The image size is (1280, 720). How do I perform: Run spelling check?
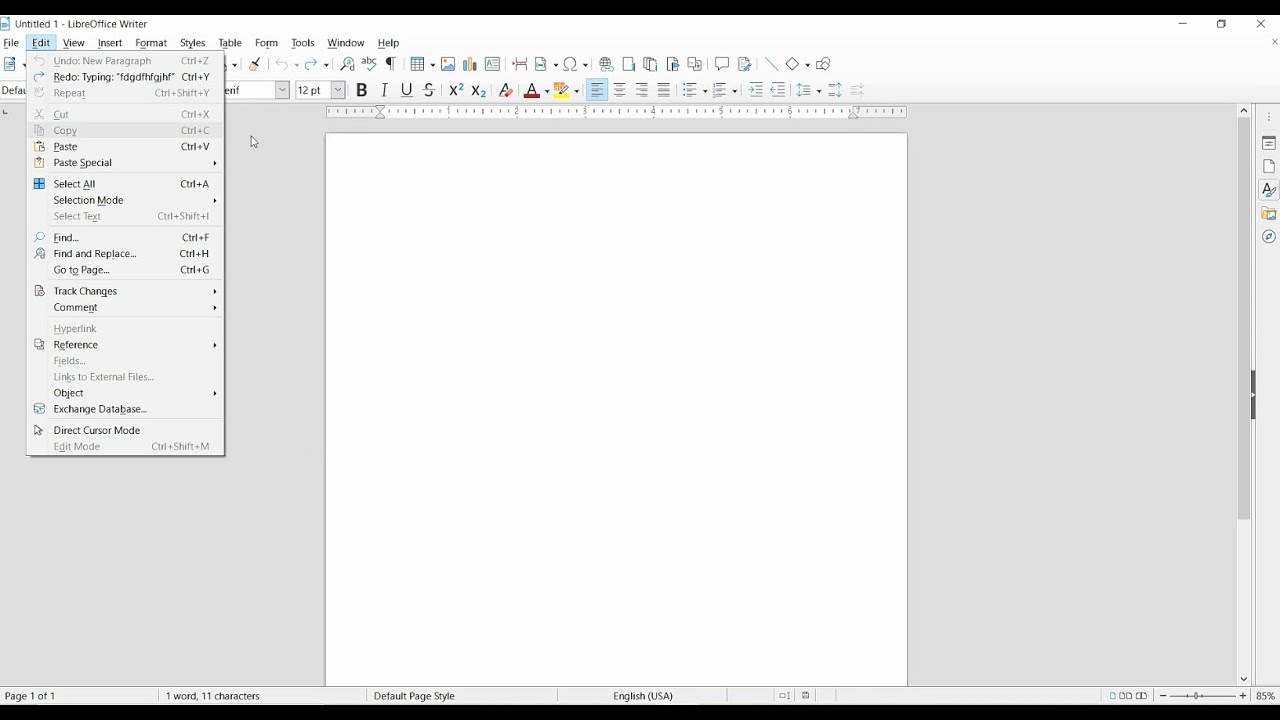point(369,64)
